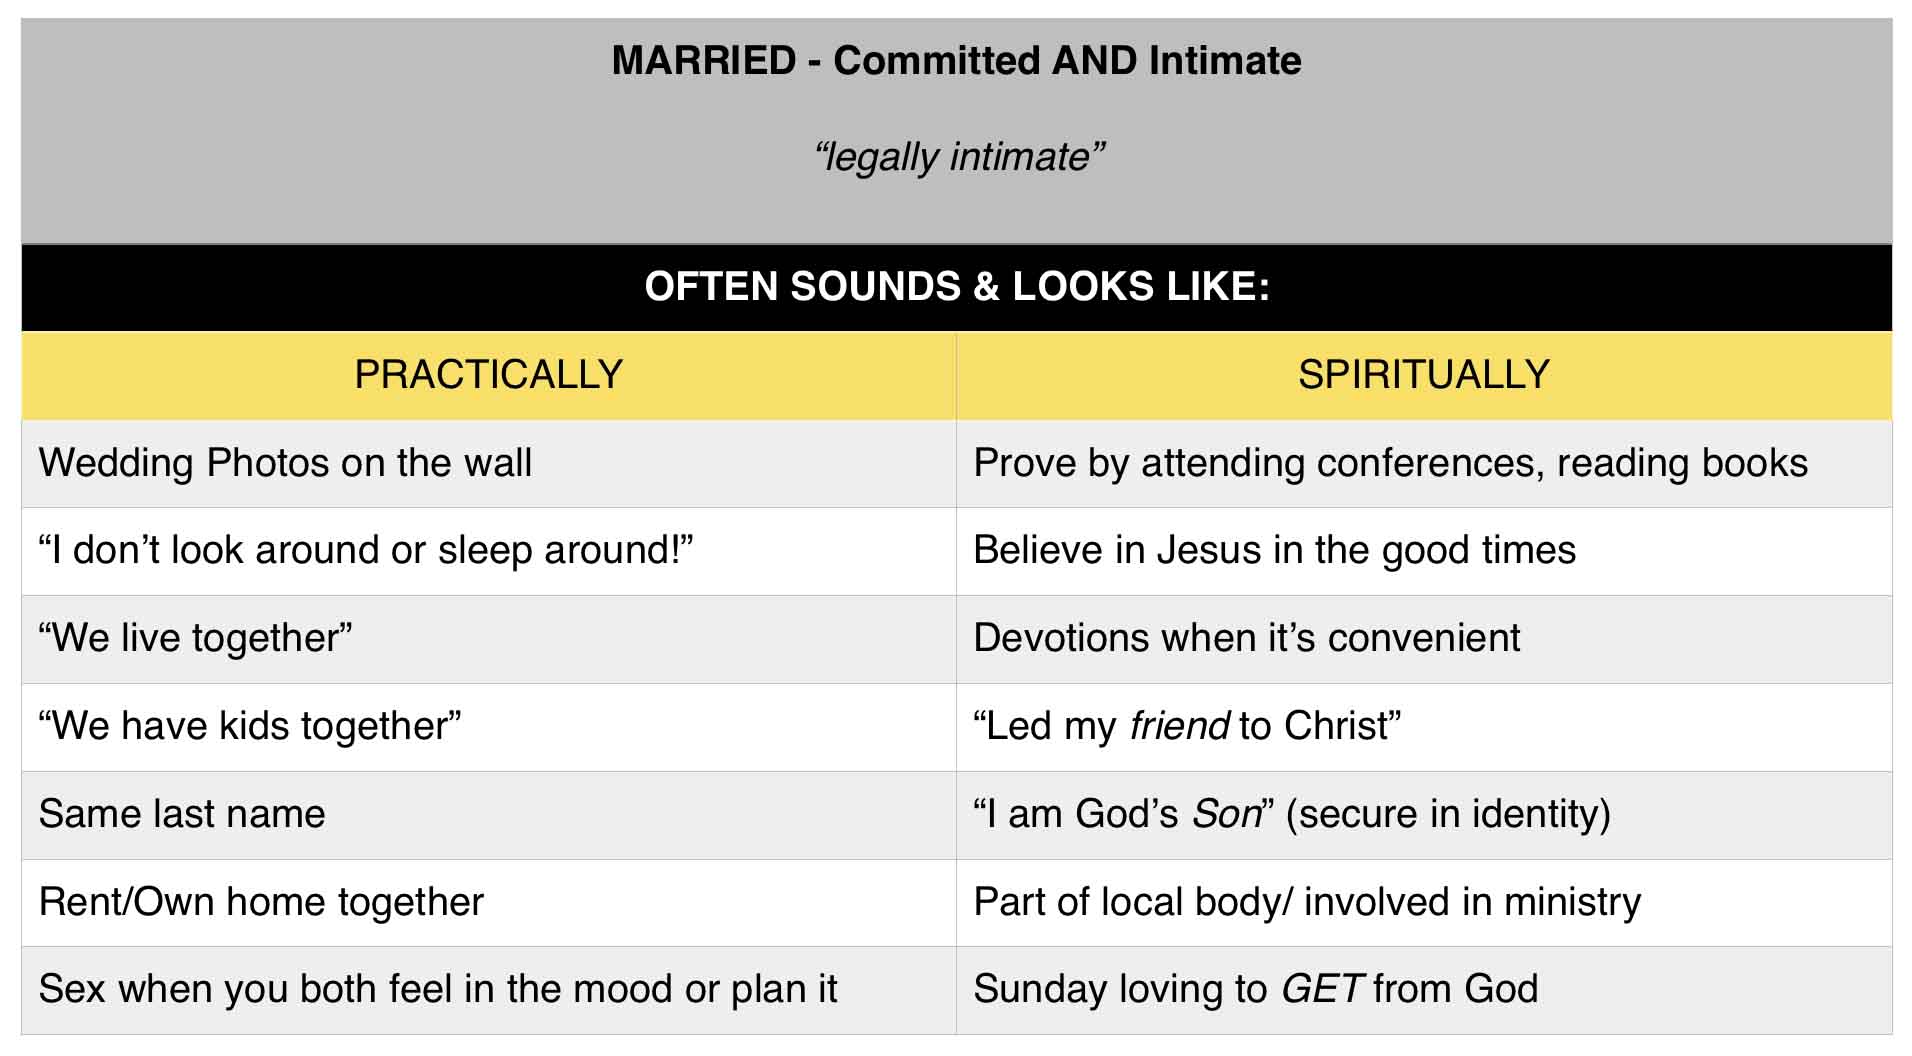Viewport: 1912px width, 1056px height.
Task: Click the Wedding Photos on the wall cell
Action: coord(489,463)
